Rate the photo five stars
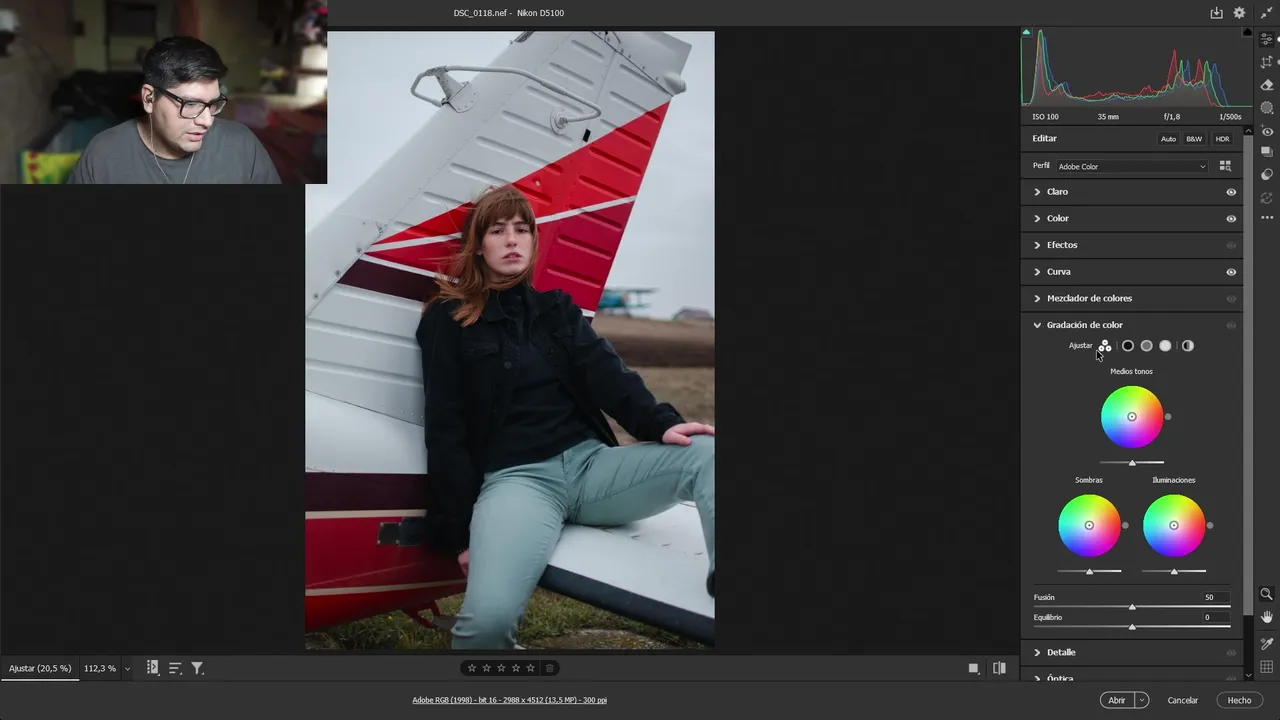This screenshot has width=1280, height=720. point(530,668)
